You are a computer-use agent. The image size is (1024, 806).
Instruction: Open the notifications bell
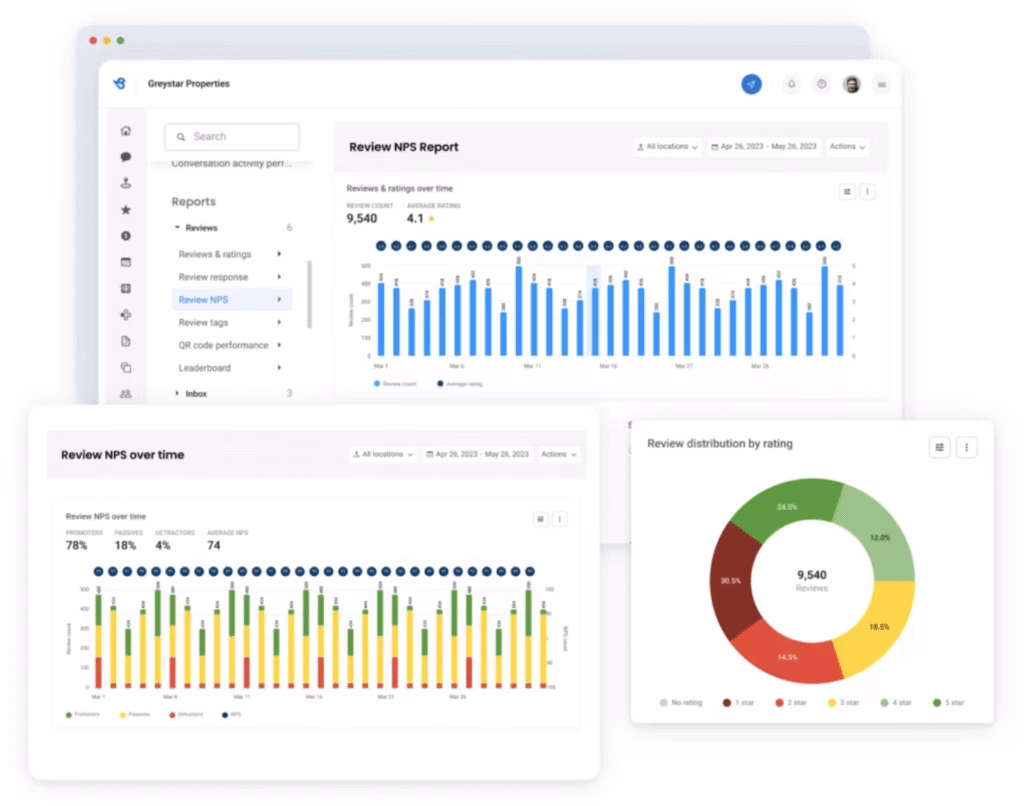791,85
